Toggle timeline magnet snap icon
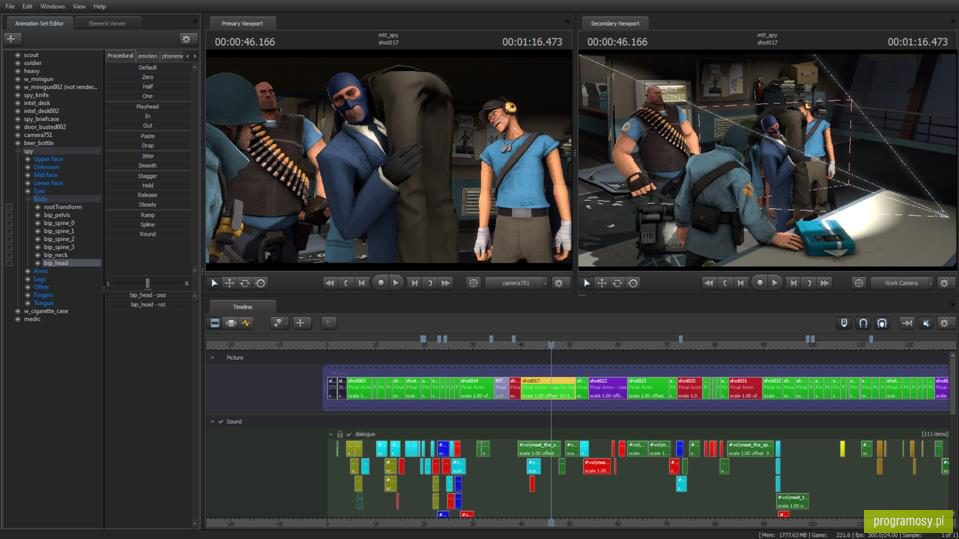The height and width of the screenshot is (539, 959). (x=863, y=323)
